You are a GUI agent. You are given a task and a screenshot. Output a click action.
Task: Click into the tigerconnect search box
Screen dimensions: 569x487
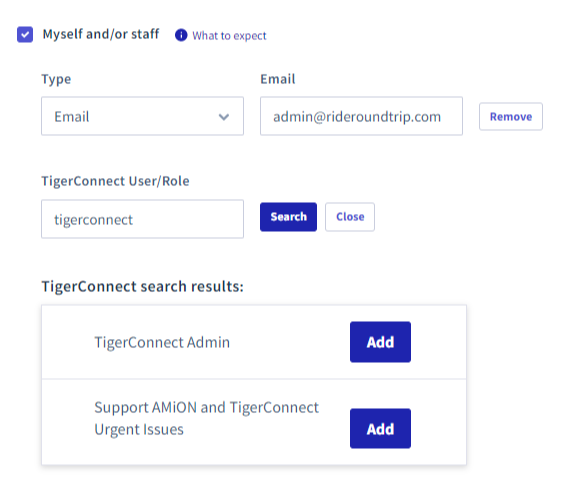(x=142, y=219)
